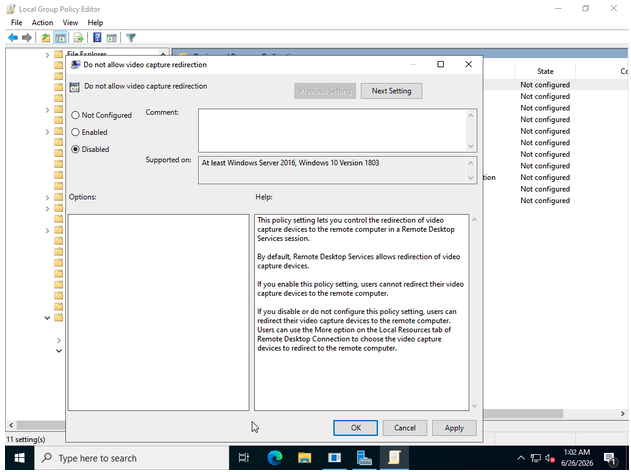Click the Apply button
Viewport: 631px width, 472px height.
point(454,428)
